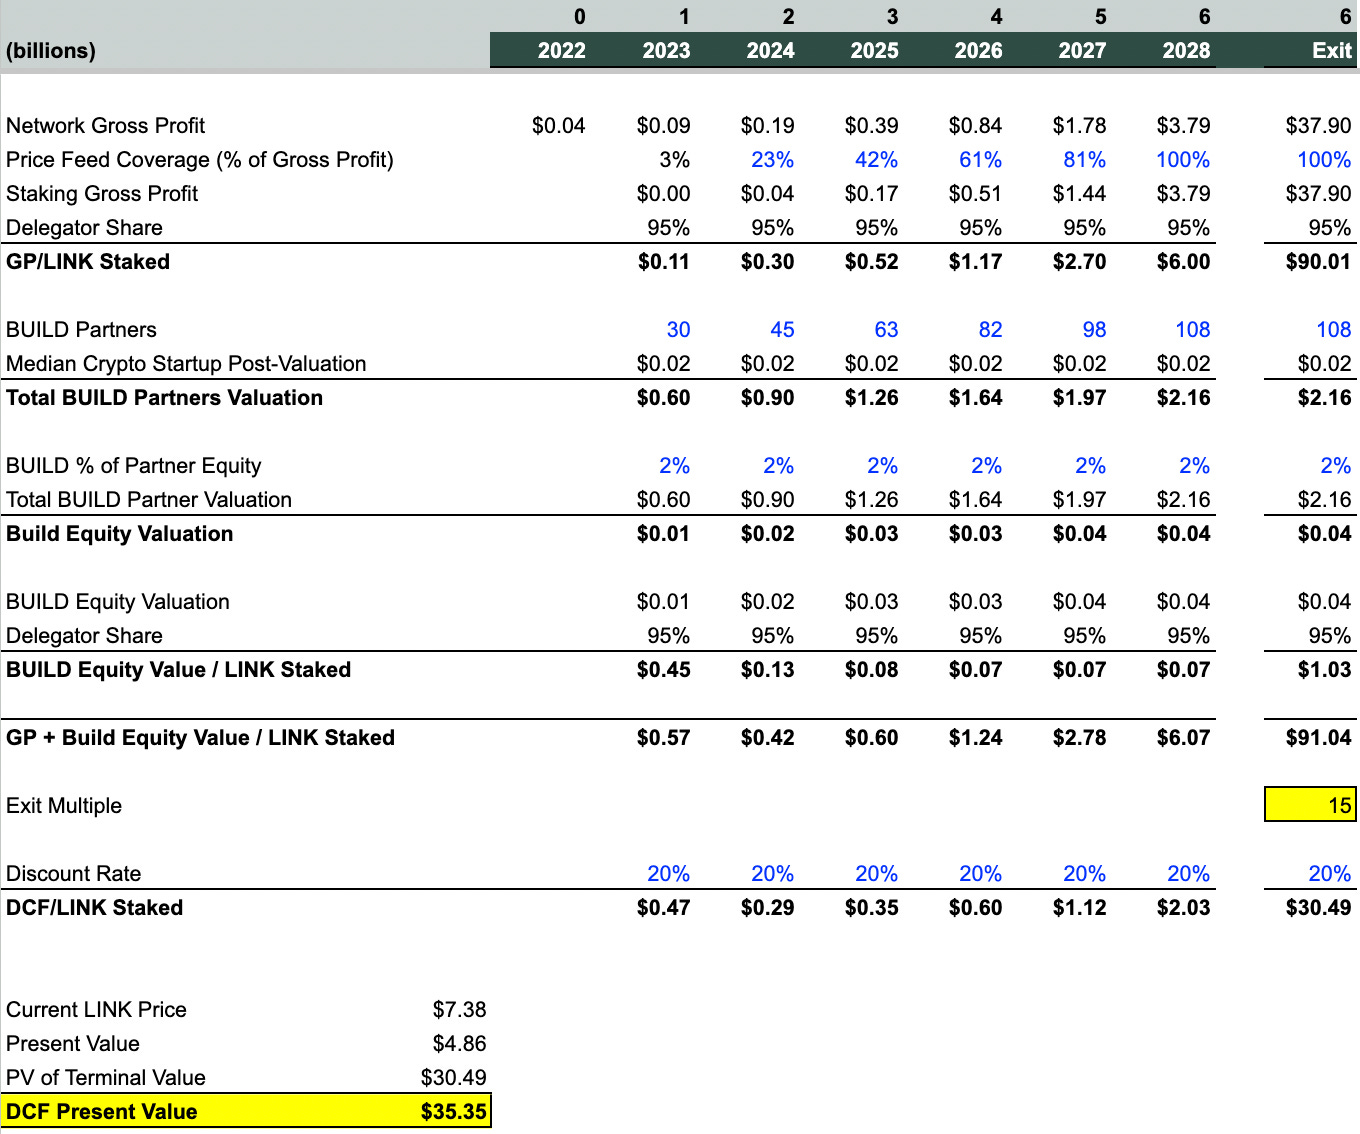Select the period number 3 above 2025
The height and width of the screenshot is (1134, 1360).
892,16
